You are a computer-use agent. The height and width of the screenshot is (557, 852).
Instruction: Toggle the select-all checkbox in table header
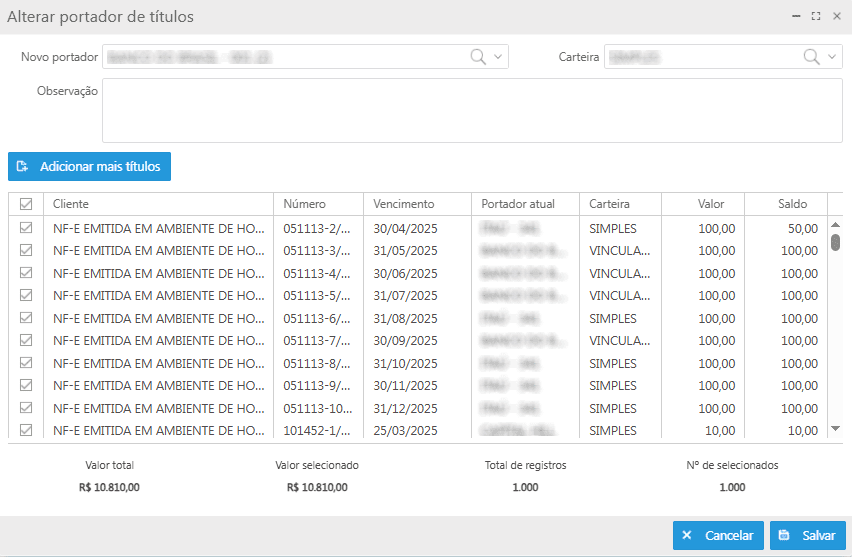coord(26,204)
